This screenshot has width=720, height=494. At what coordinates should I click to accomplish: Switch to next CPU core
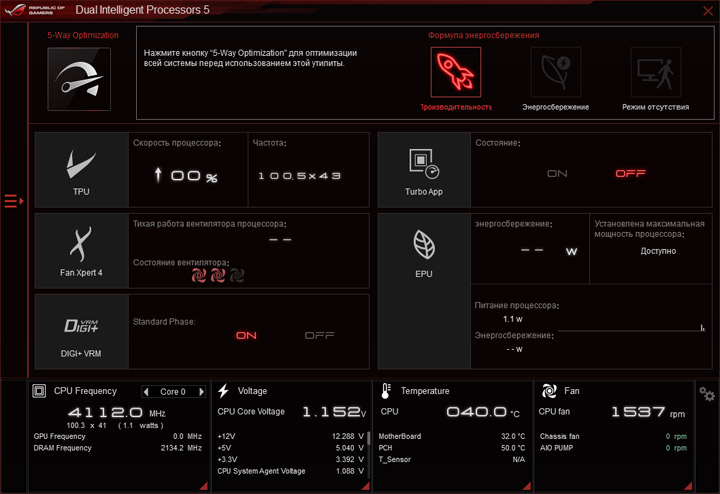pyautogui.click(x=201, y=392)
